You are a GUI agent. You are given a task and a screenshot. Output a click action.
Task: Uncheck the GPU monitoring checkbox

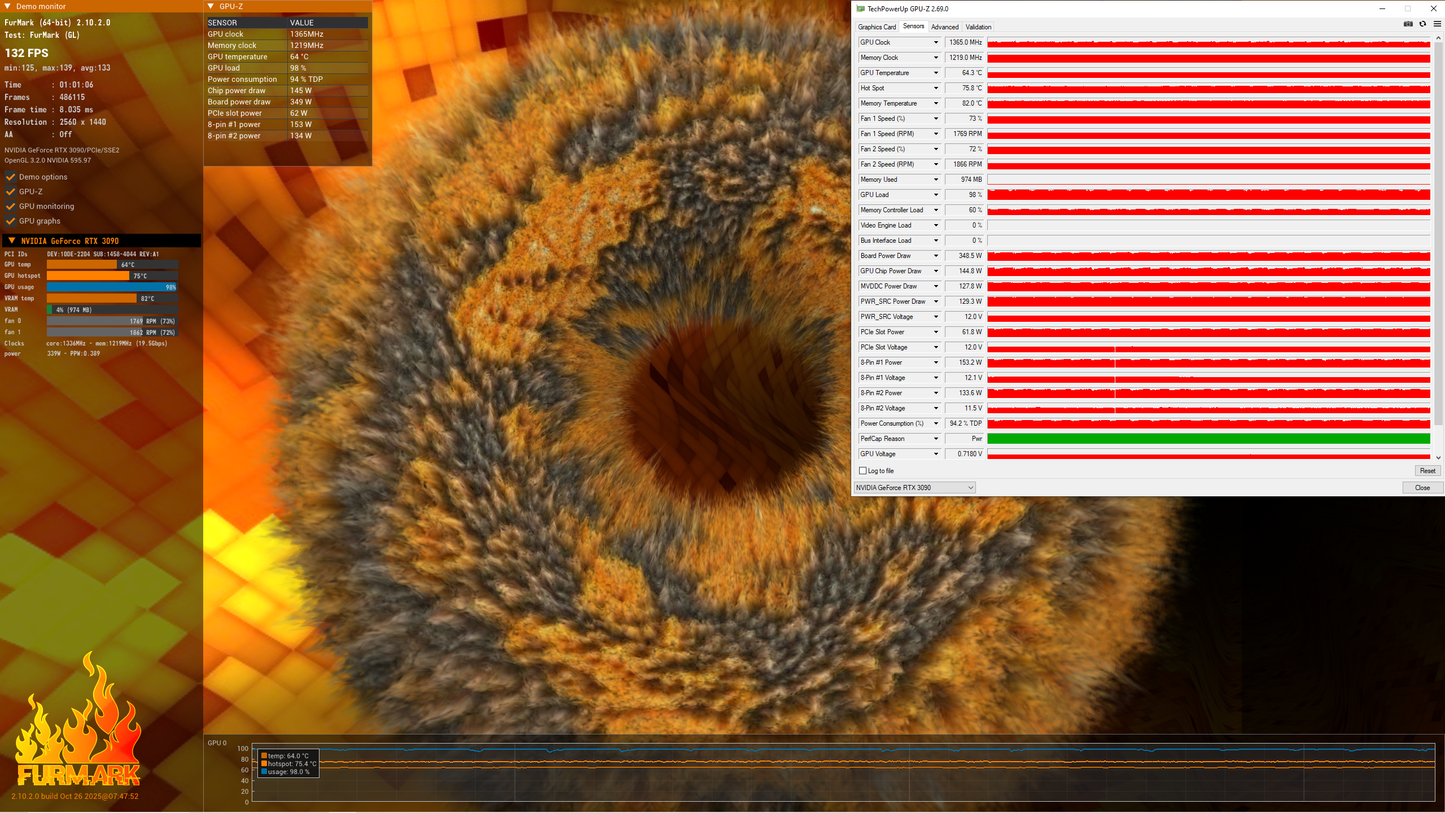tap(11, 206)
